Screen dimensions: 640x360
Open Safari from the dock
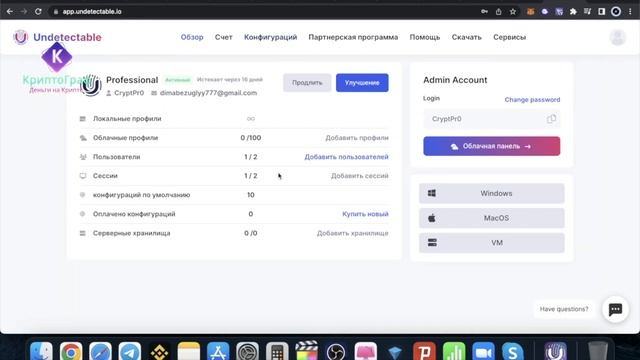(100, 351)
